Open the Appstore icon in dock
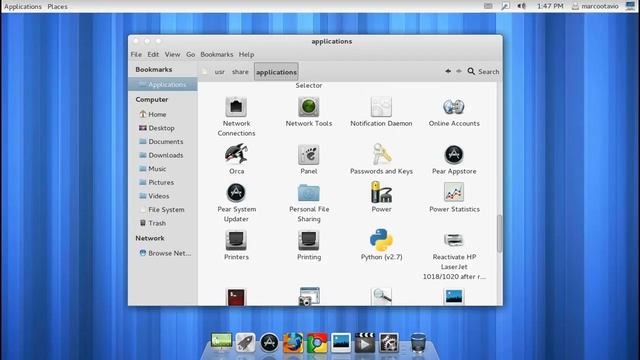This screenshot has height=360, width=640. pos(269,342)
